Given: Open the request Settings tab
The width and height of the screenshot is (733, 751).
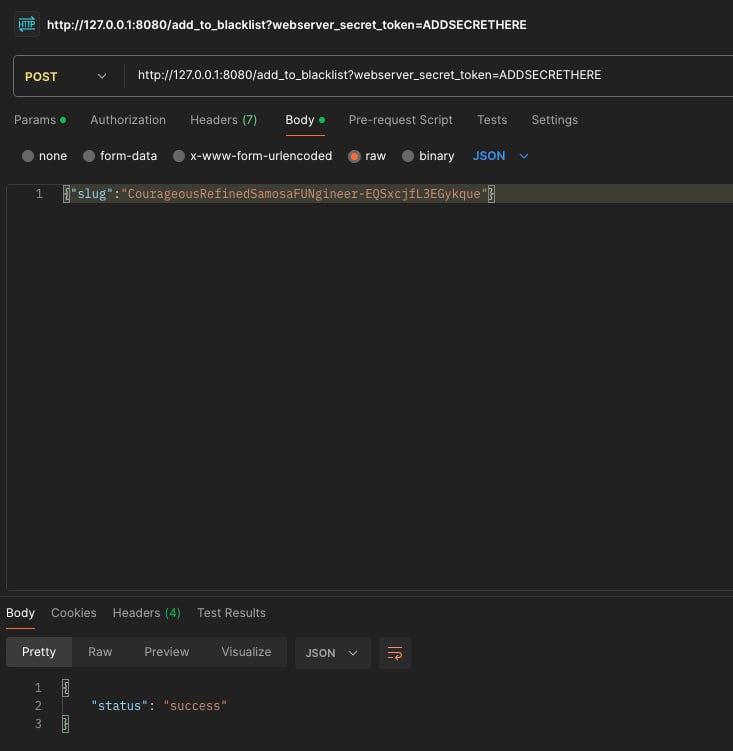Looking at the screenshot, I should [x=554, y=120].
